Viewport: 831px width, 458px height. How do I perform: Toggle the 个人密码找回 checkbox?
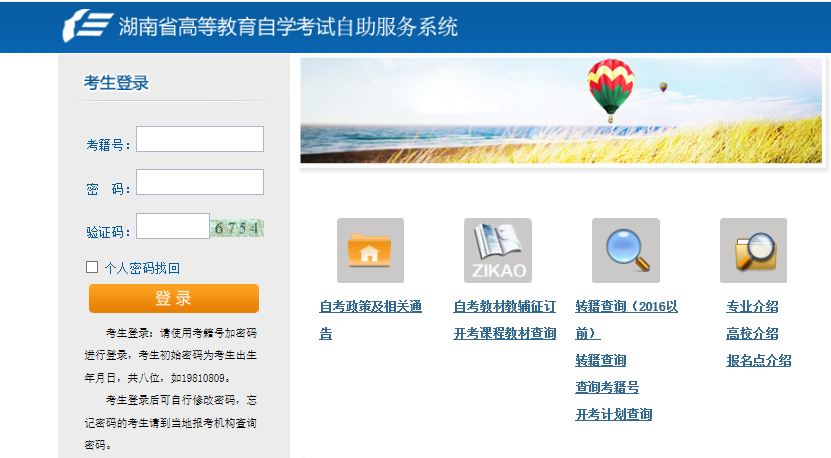point(92,267)
